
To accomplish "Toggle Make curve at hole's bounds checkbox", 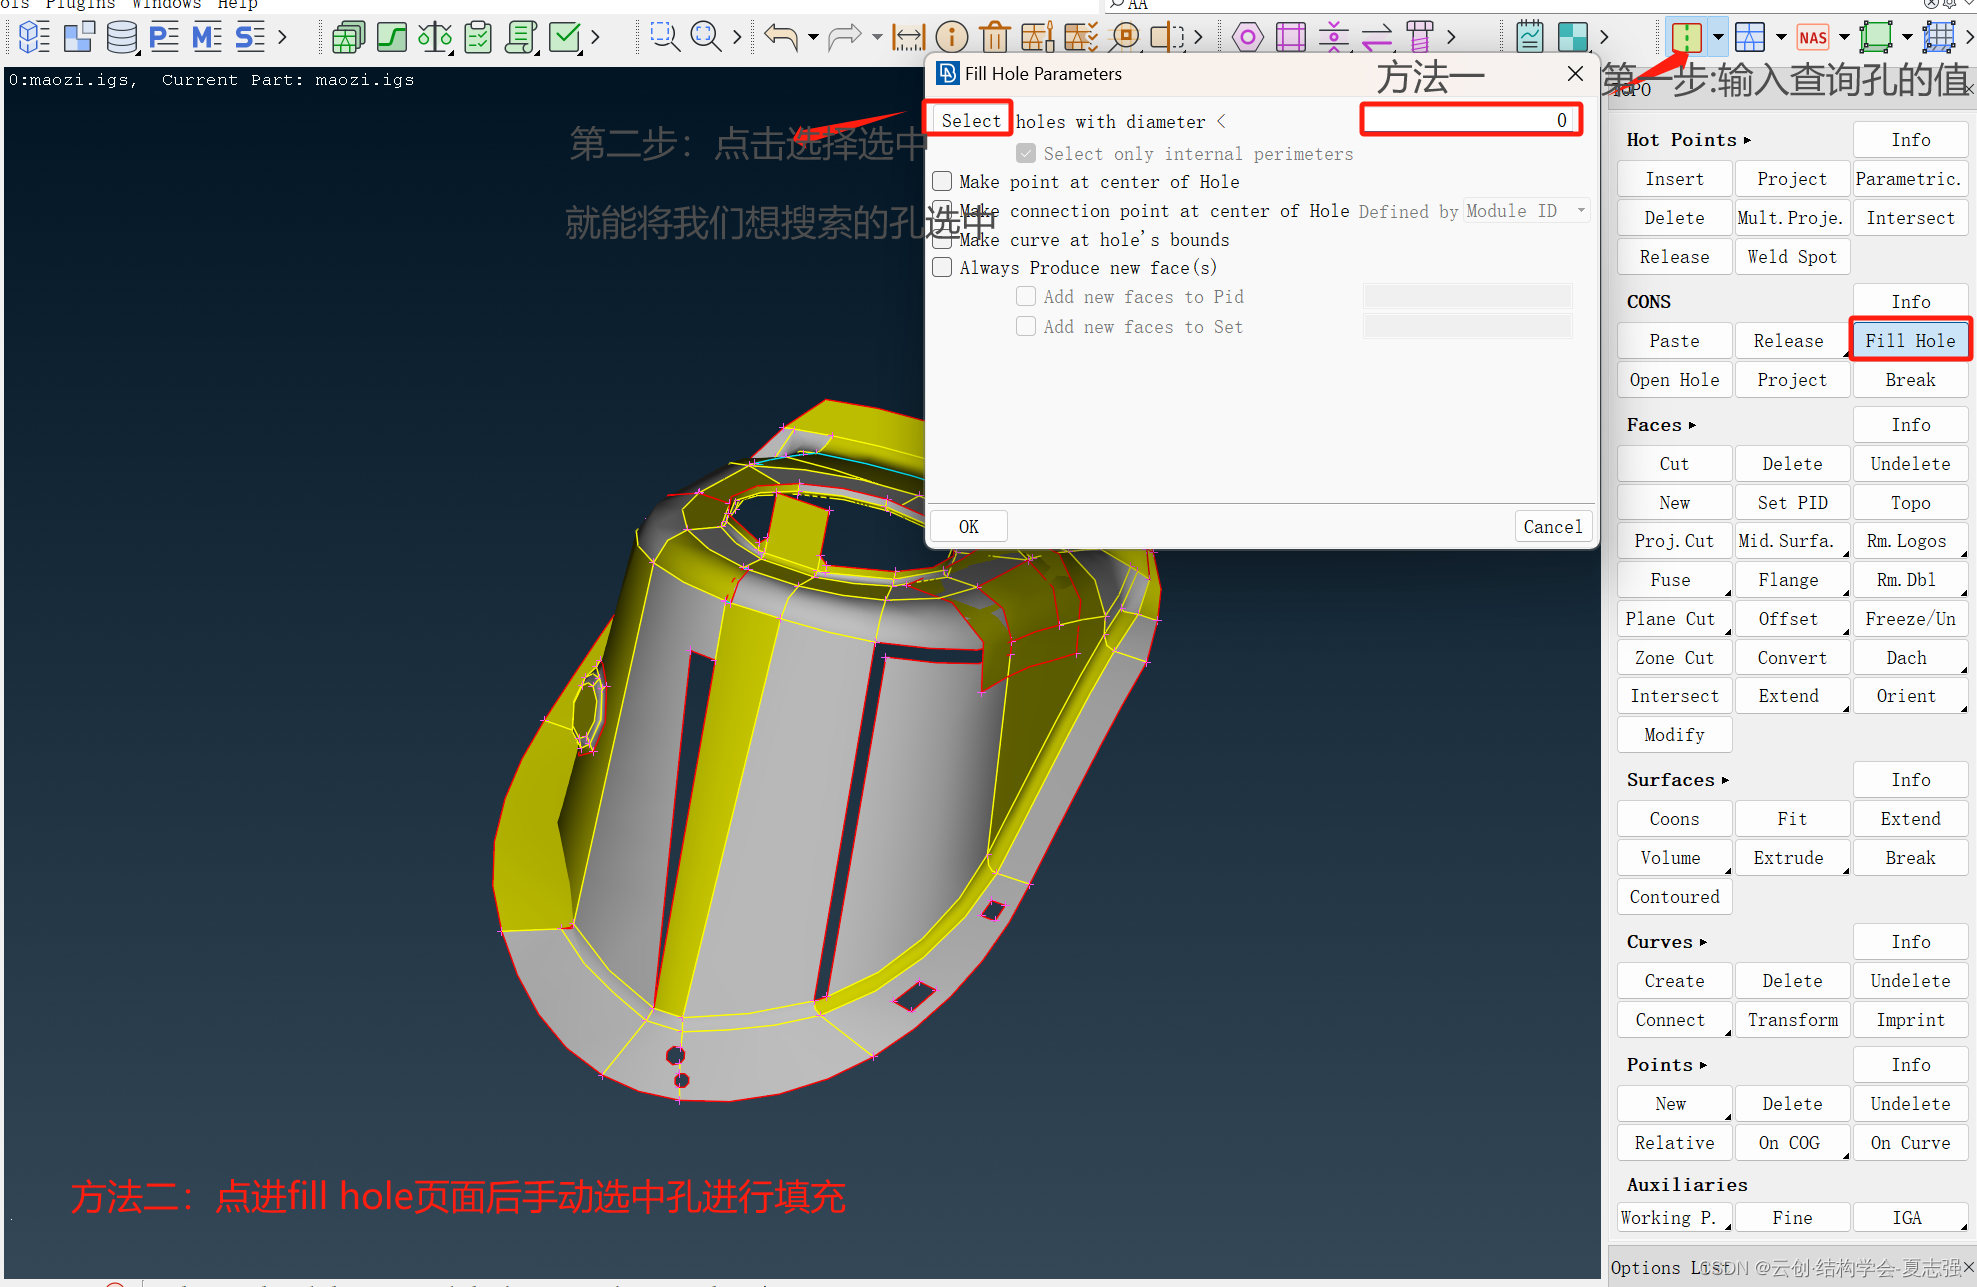I will [942, 240].
